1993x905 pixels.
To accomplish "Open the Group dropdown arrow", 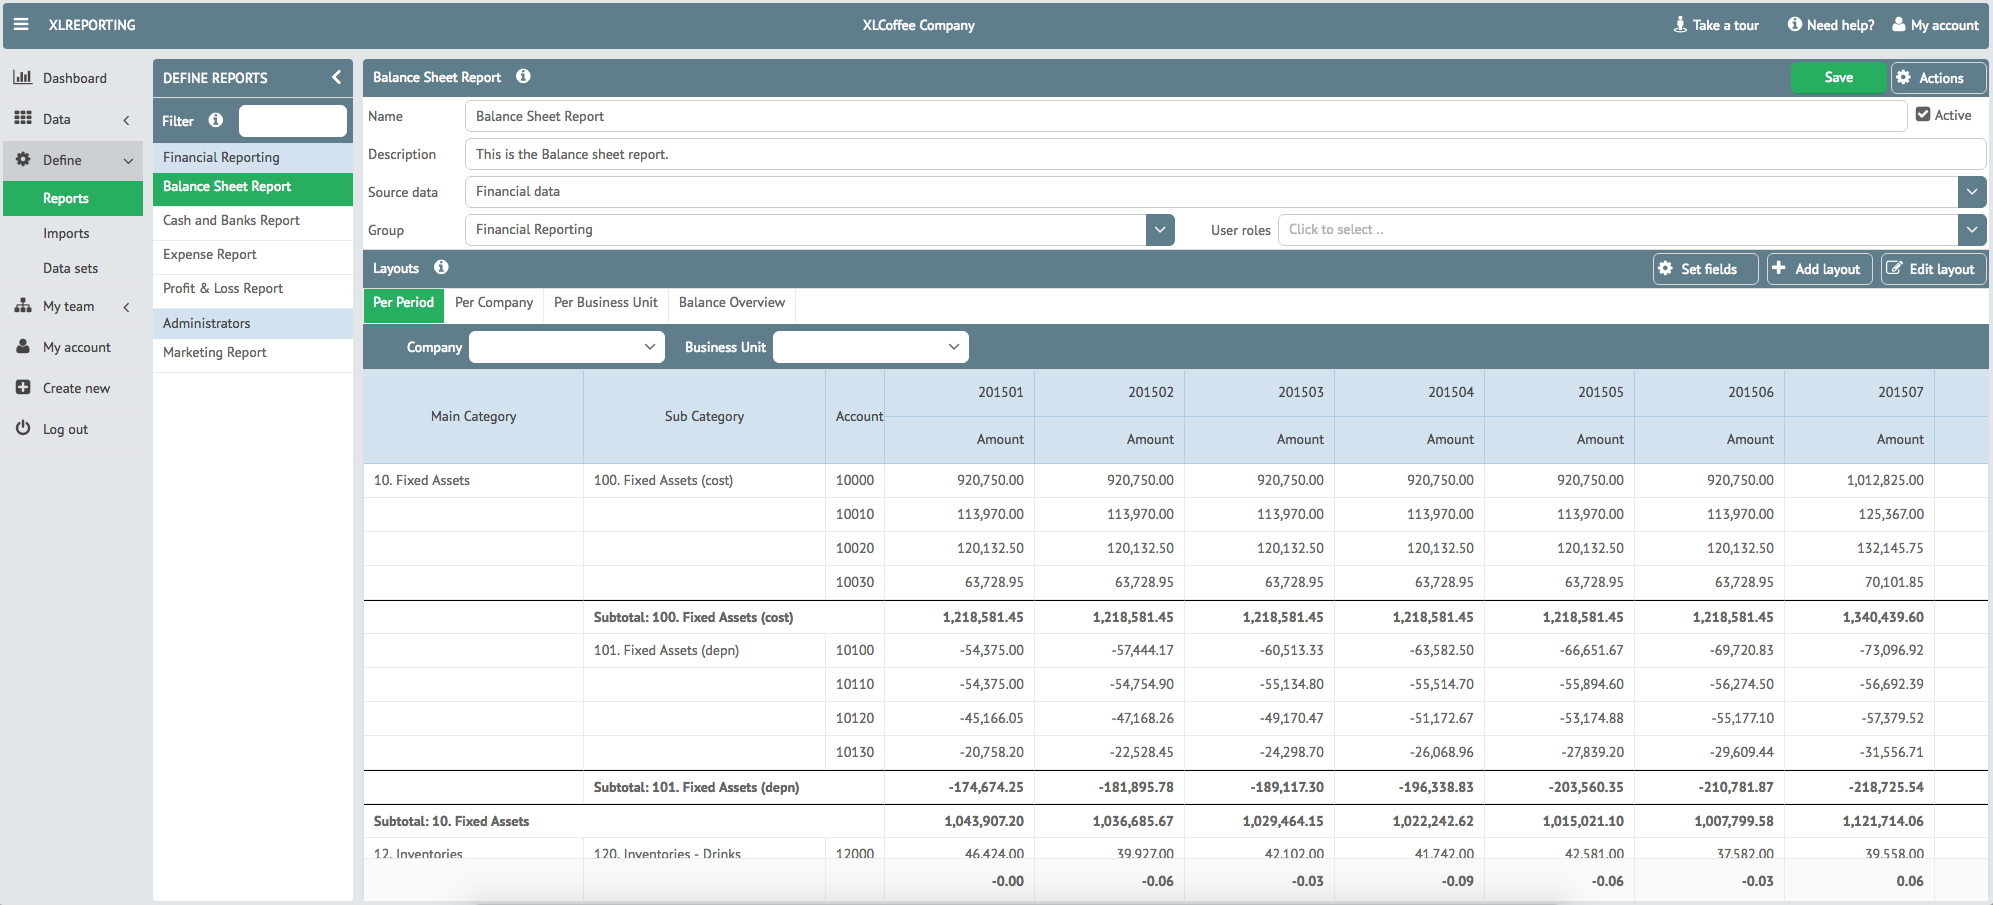I will coord(1160,229).
